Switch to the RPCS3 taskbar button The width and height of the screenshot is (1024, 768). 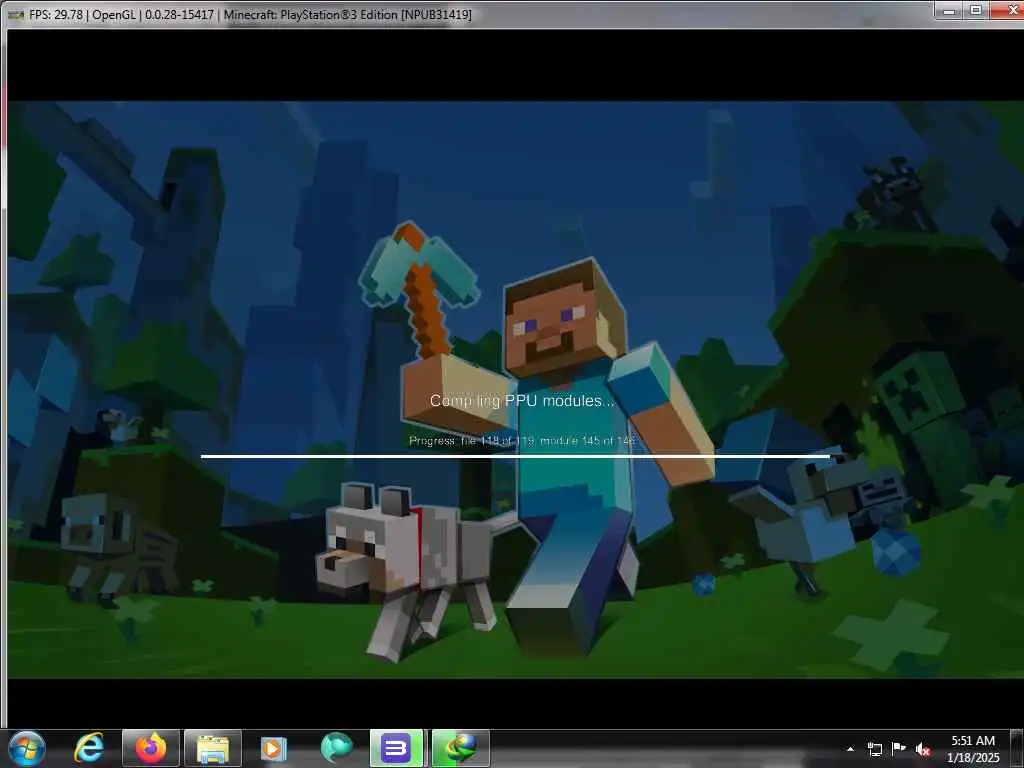click(x=396, y=748)
